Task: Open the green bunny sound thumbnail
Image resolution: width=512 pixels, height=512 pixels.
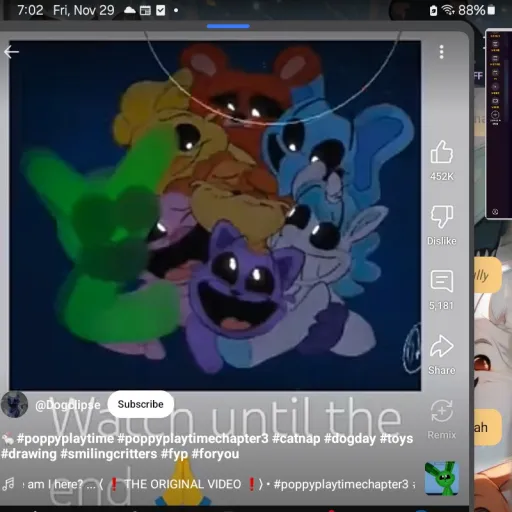Action: click(441, 478)
